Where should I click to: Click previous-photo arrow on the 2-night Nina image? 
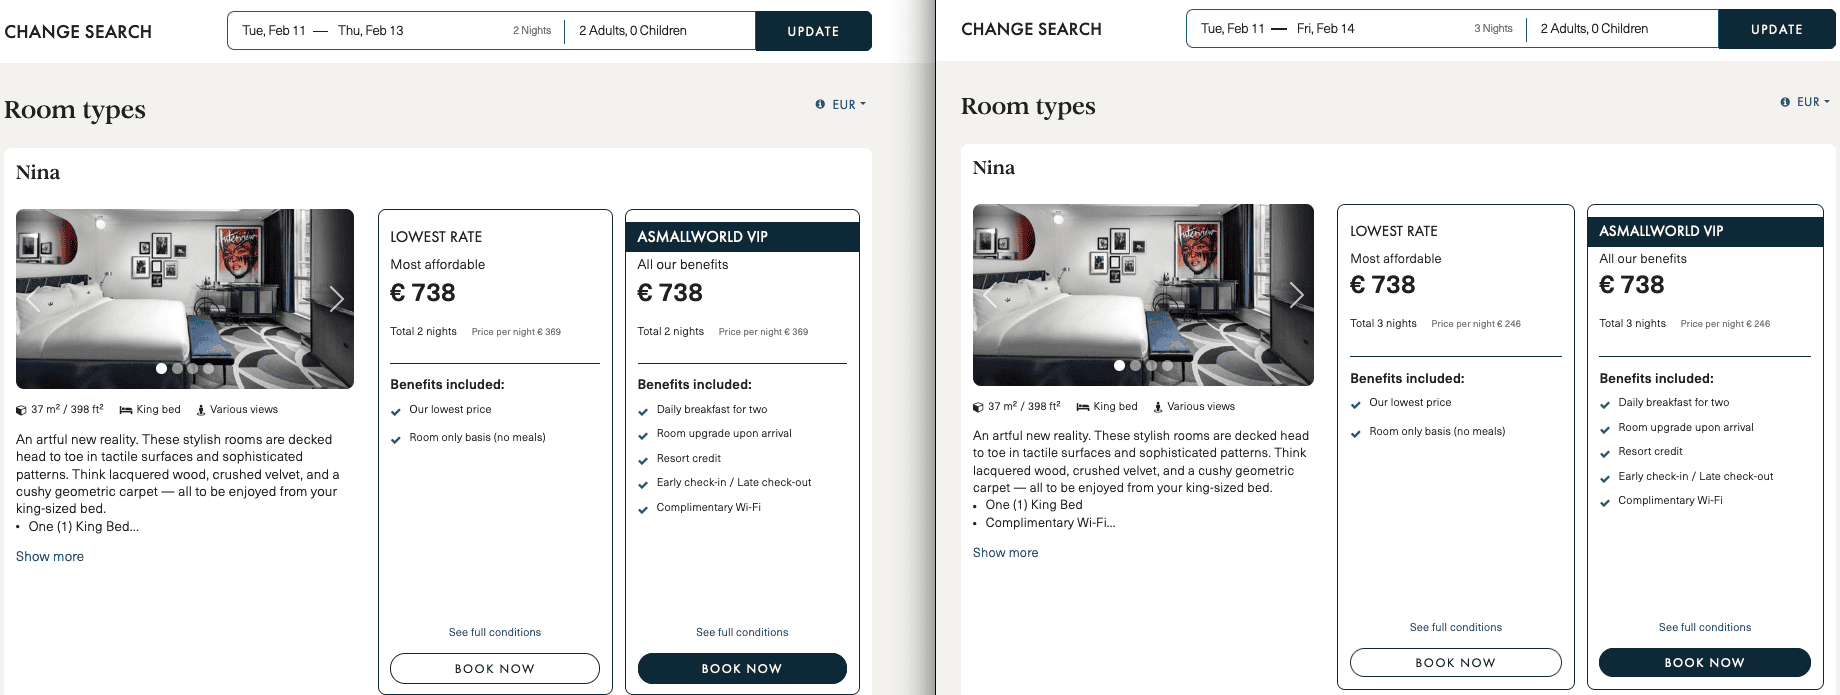coord(34,299)
